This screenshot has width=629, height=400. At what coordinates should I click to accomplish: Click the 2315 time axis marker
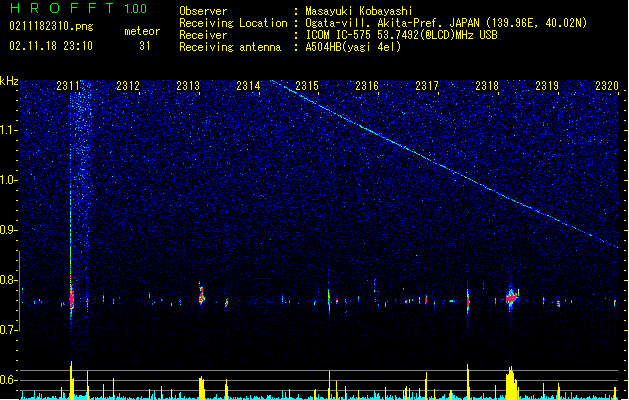point(307,85)
